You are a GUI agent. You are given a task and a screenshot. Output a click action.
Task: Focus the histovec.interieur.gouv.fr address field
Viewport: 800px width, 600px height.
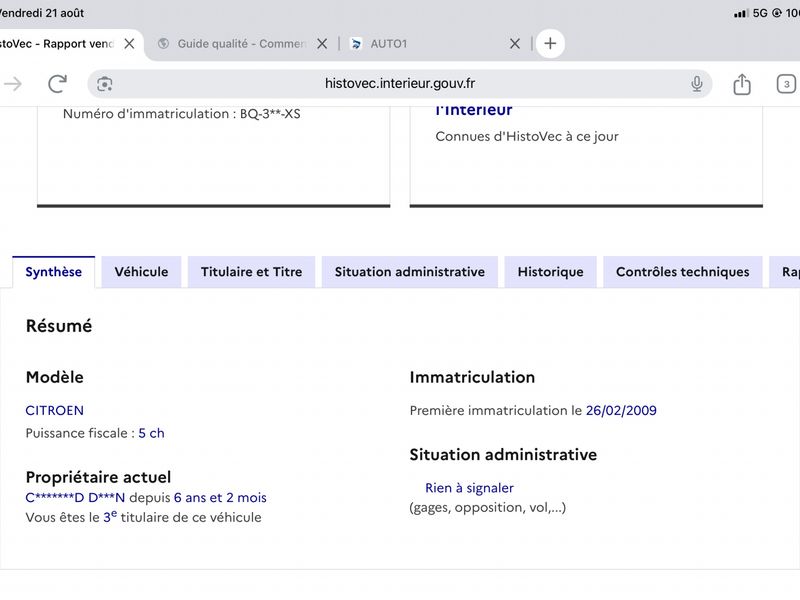[x=399, y=84]
